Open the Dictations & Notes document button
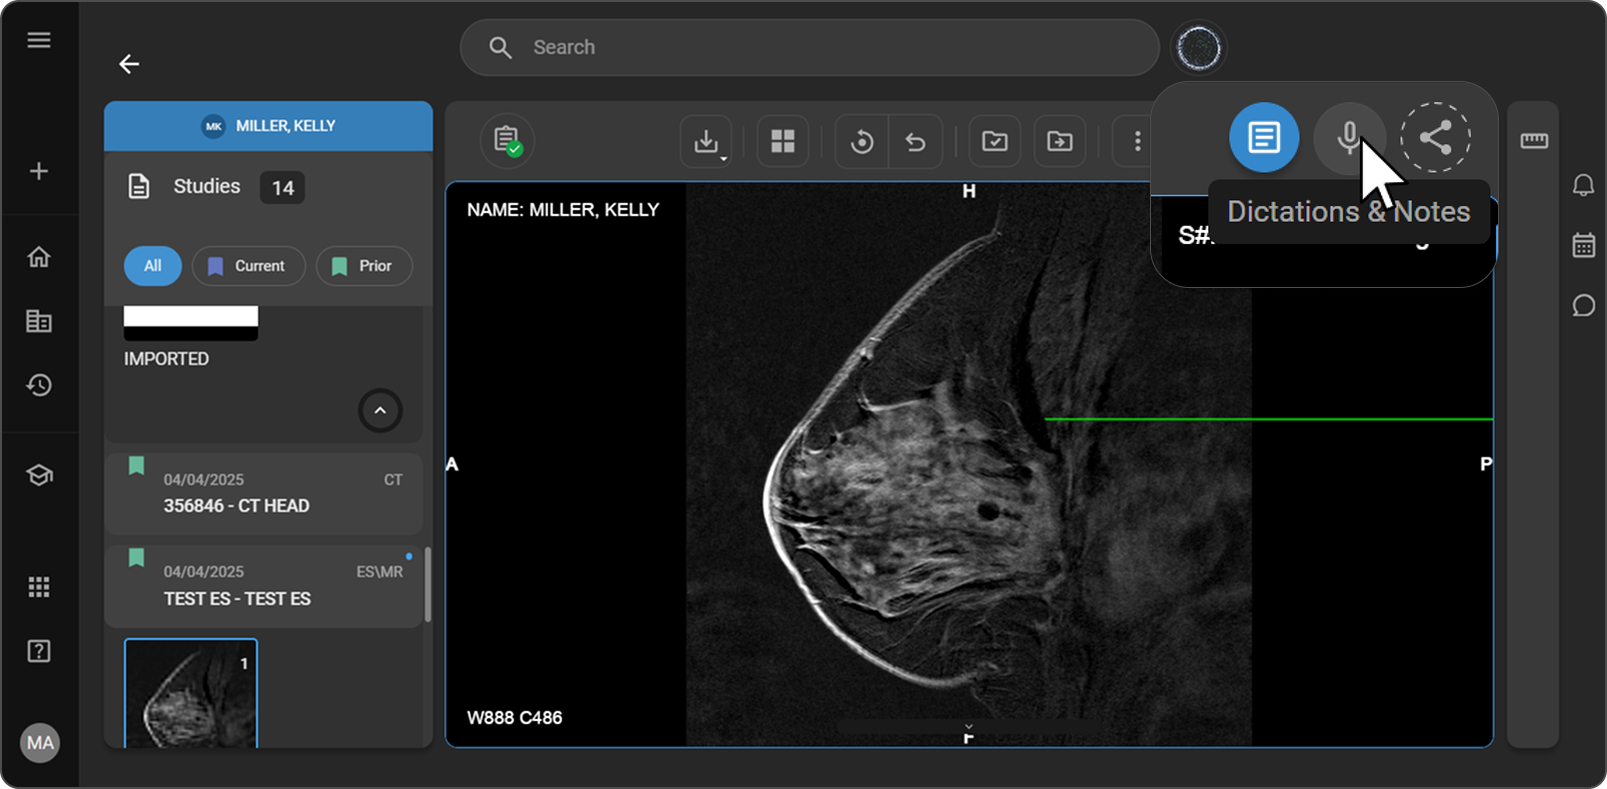Image resolution: width=1607 pixels, height=789 pixels. click(x=1264, y=137)
